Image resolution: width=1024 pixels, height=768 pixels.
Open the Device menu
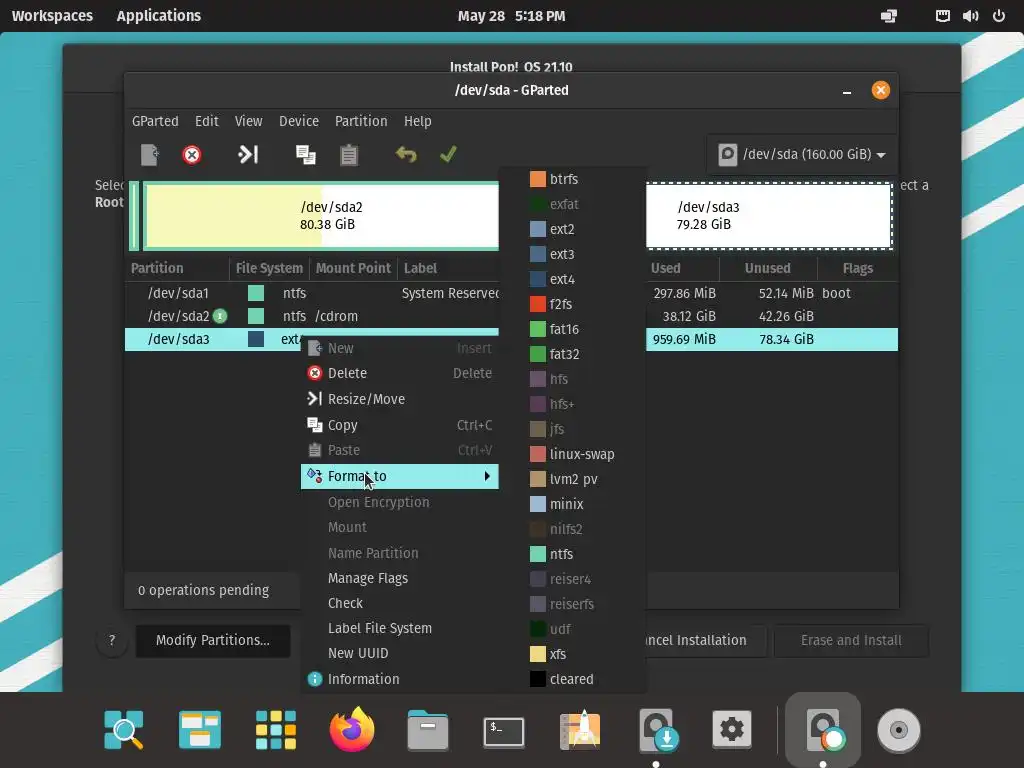pos(298,121)
